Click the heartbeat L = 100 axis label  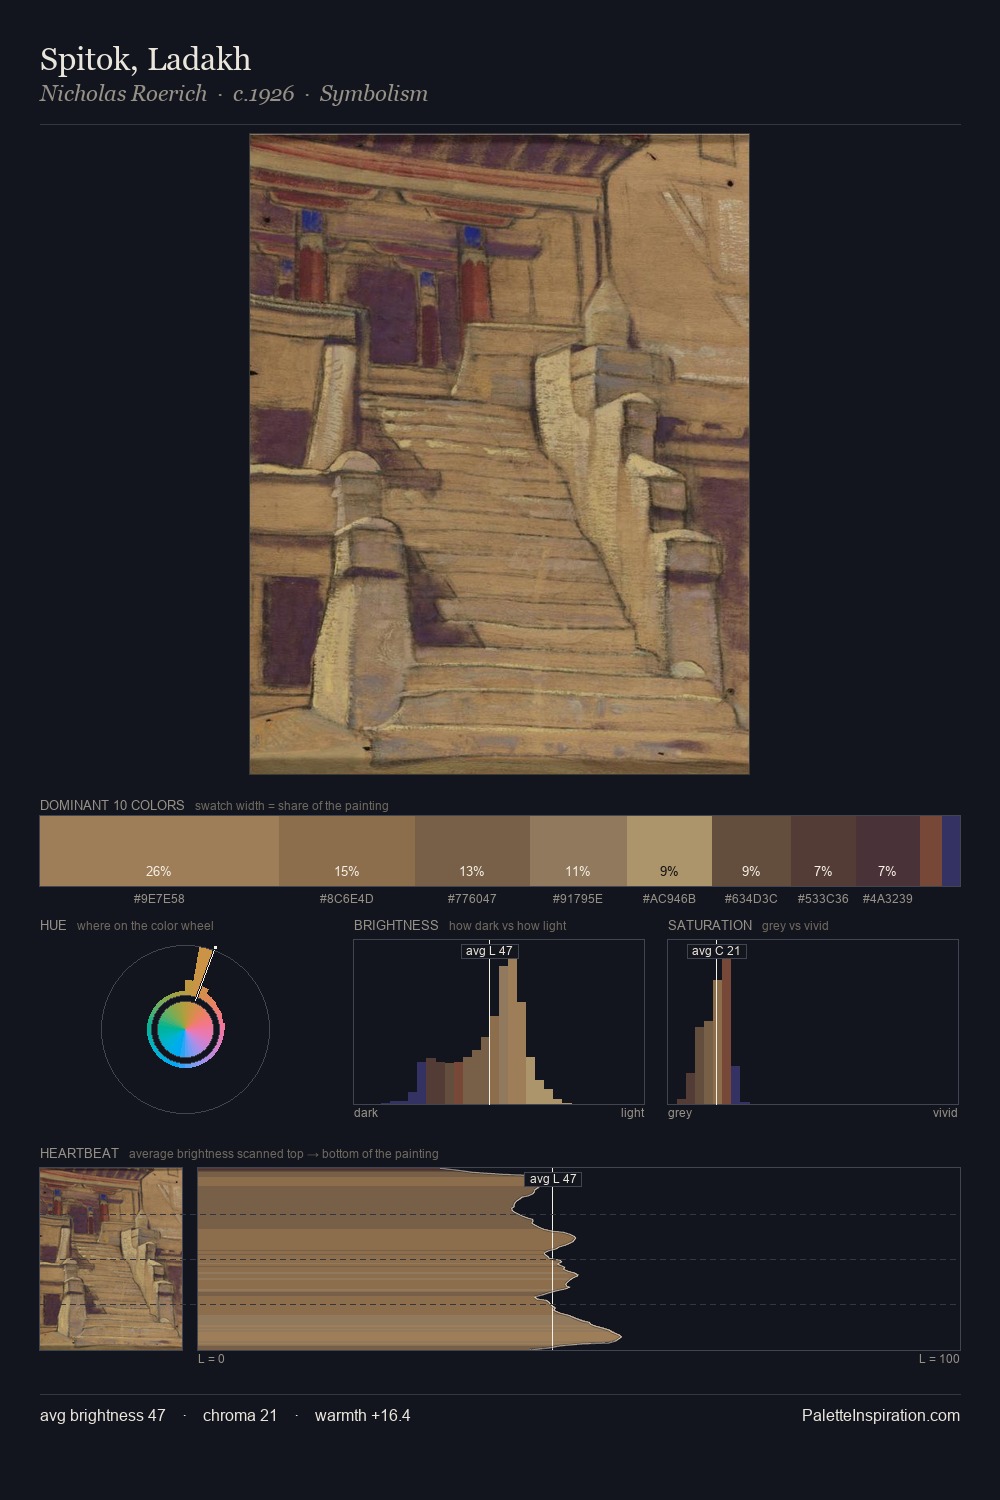pos(939,1358)
